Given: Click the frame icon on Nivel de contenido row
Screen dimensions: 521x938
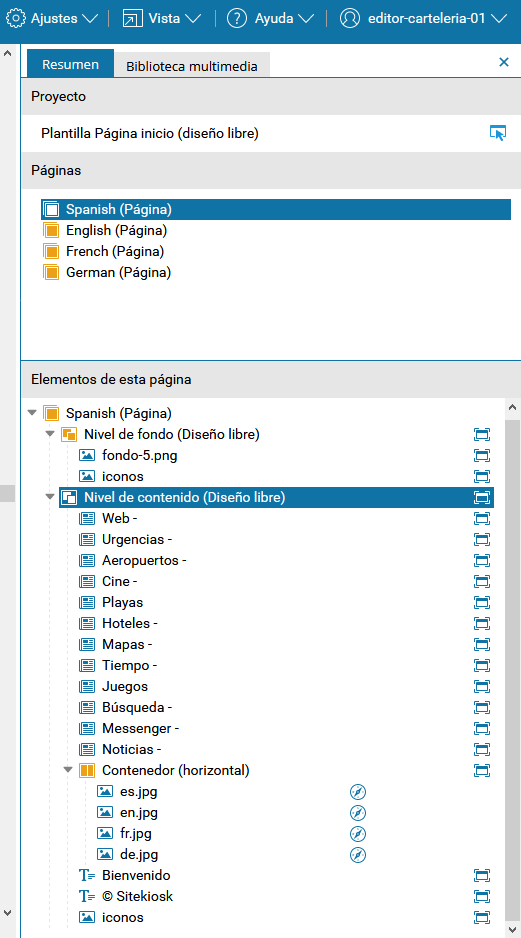Looking at the screenshot, I should click(482, 497).
